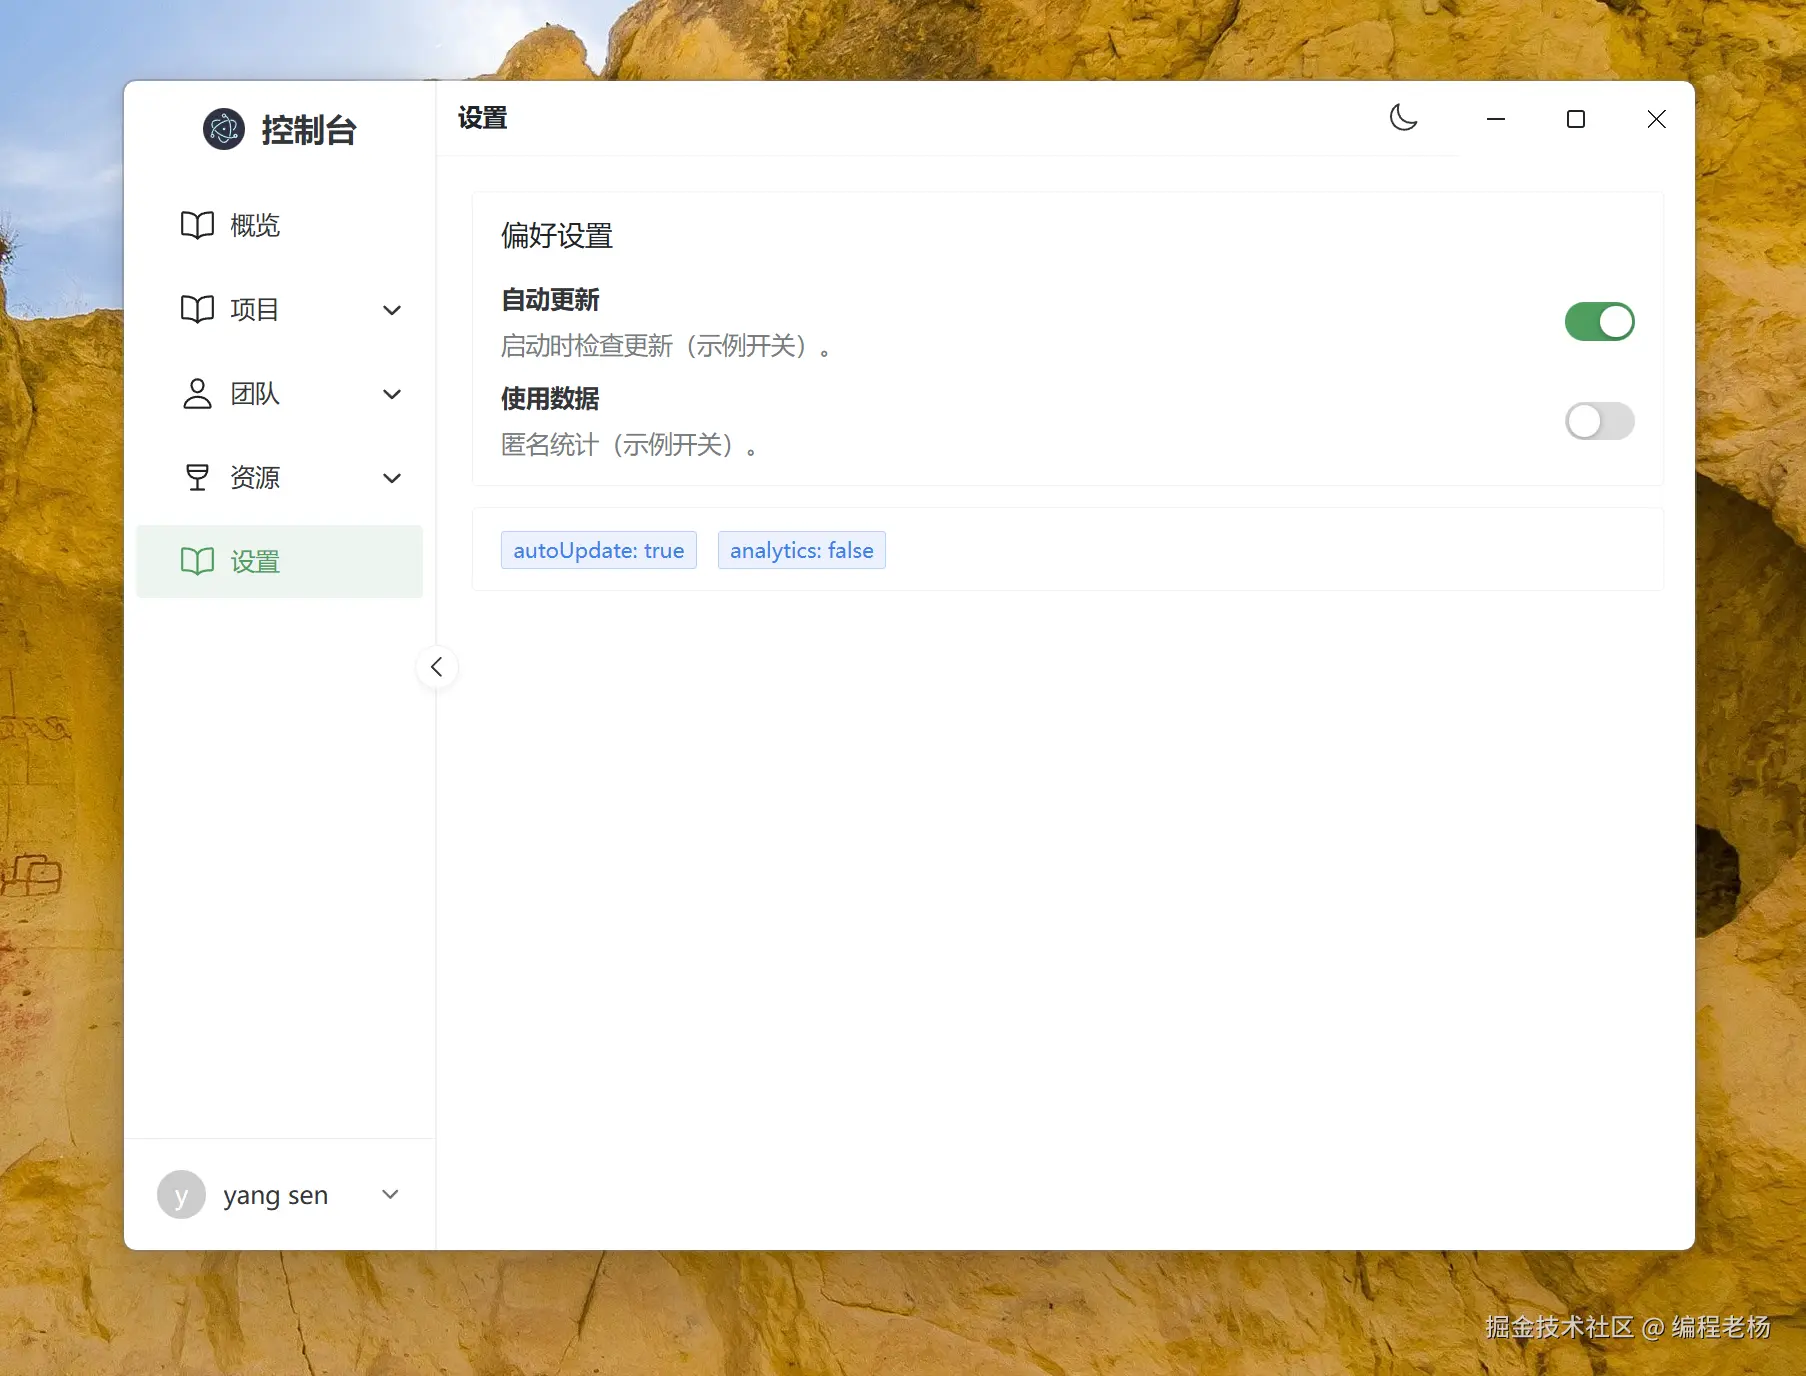
Task: Click the 设置 icon in sidebar
Action: 198,561
